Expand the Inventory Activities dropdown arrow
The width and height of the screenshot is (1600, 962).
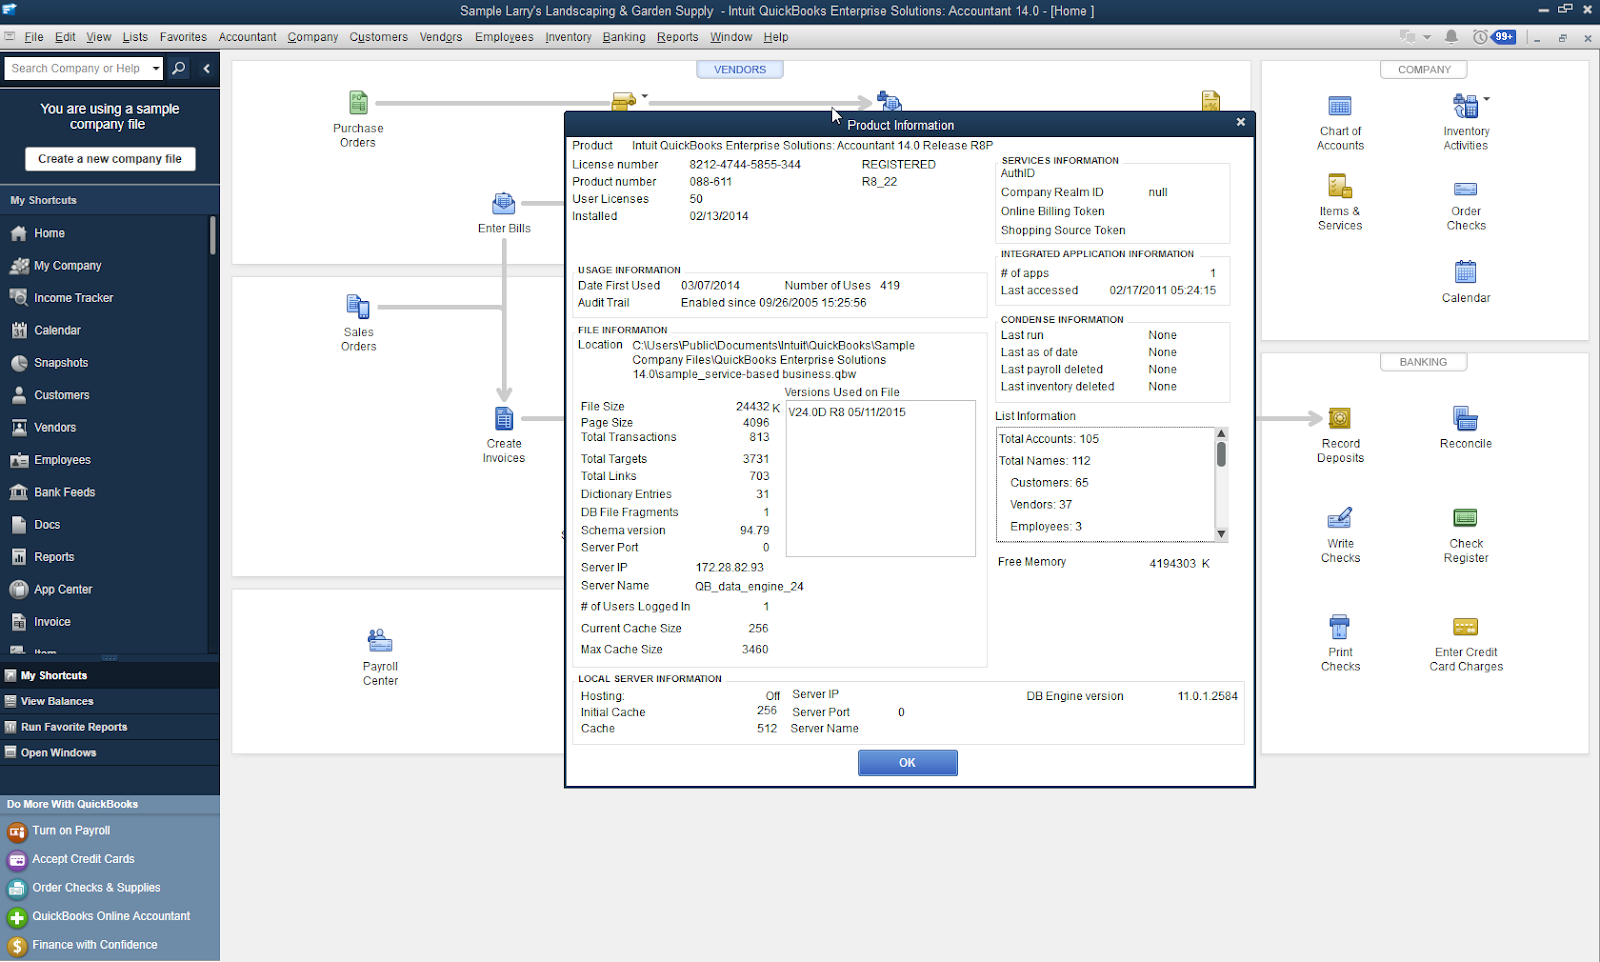(x=1487, y=98)
